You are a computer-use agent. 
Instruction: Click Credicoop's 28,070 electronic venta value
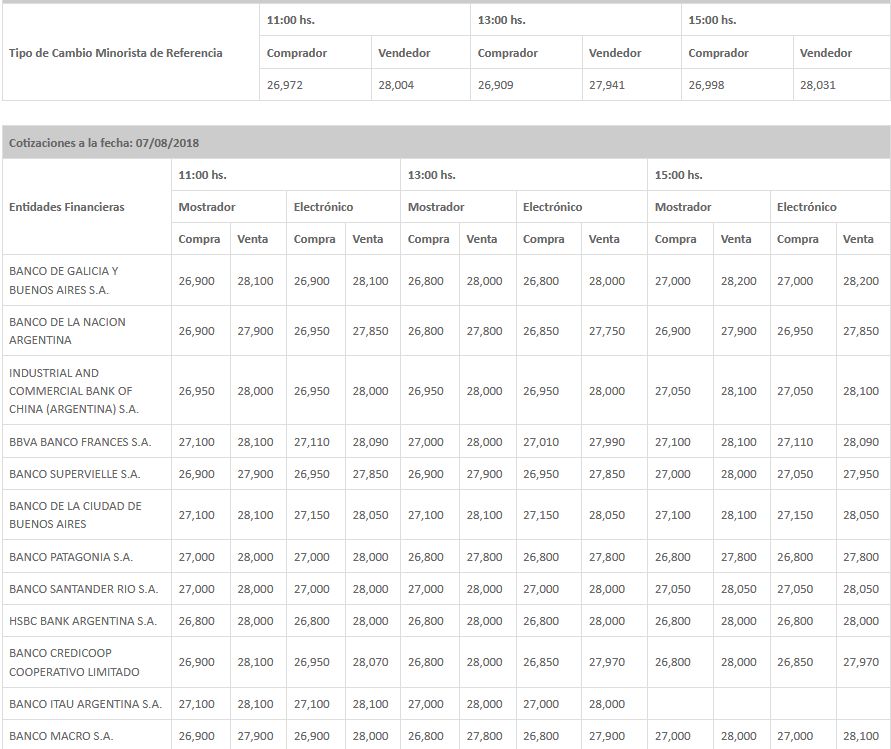(370, 663)
